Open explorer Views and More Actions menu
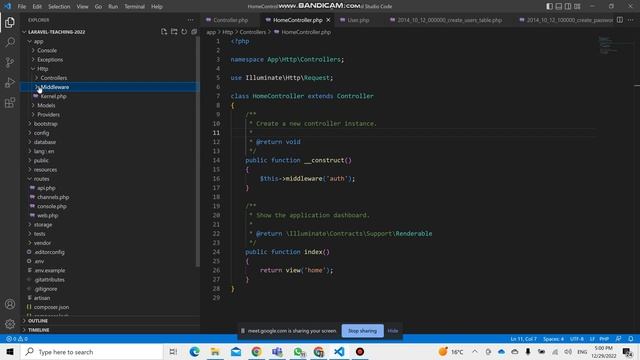Image resolution: width=640 pixels, height=360 pixels. tap(191, 20)
